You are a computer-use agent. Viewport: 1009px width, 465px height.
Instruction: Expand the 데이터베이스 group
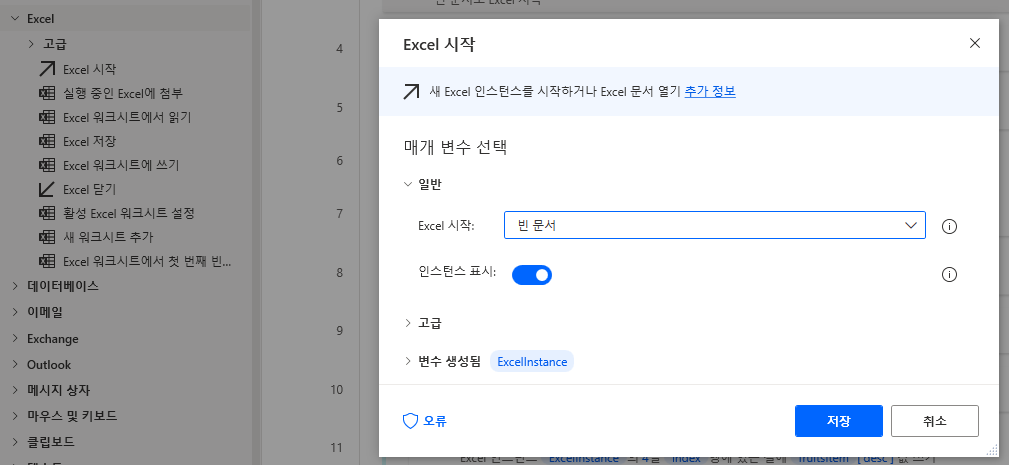tap(15, 286)
